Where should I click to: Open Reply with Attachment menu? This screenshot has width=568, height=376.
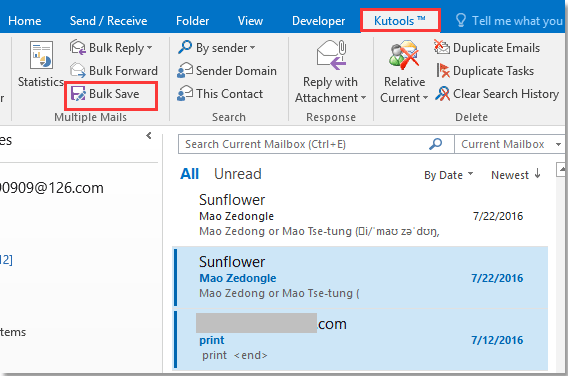click(330, 71)
